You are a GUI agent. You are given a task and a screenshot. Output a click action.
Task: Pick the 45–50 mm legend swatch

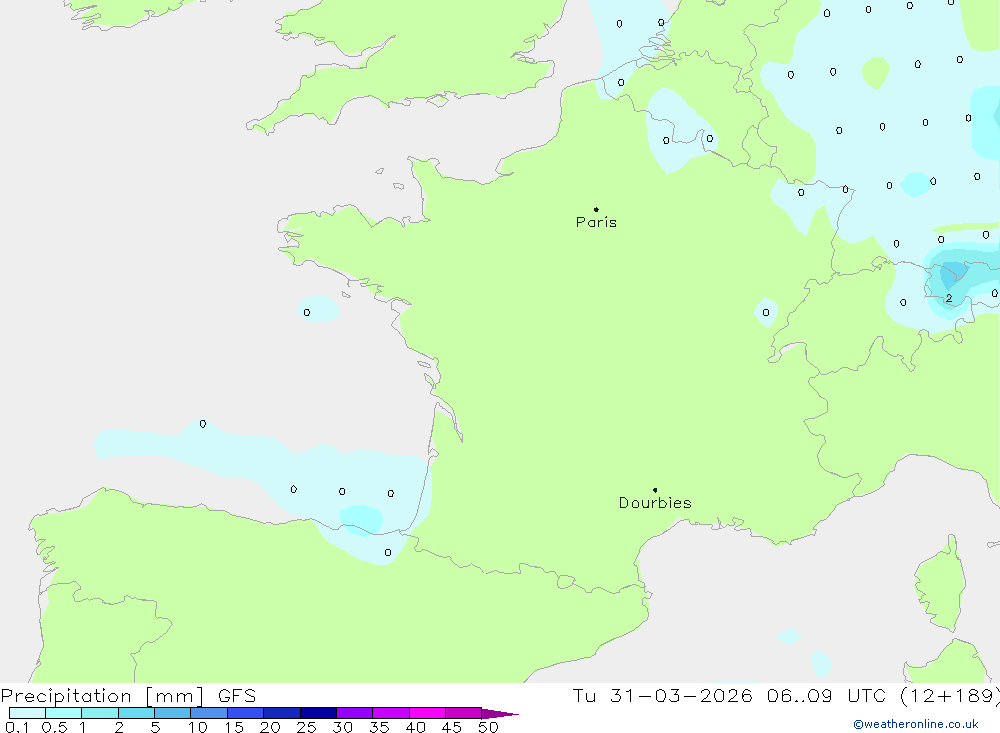point(464,713)
